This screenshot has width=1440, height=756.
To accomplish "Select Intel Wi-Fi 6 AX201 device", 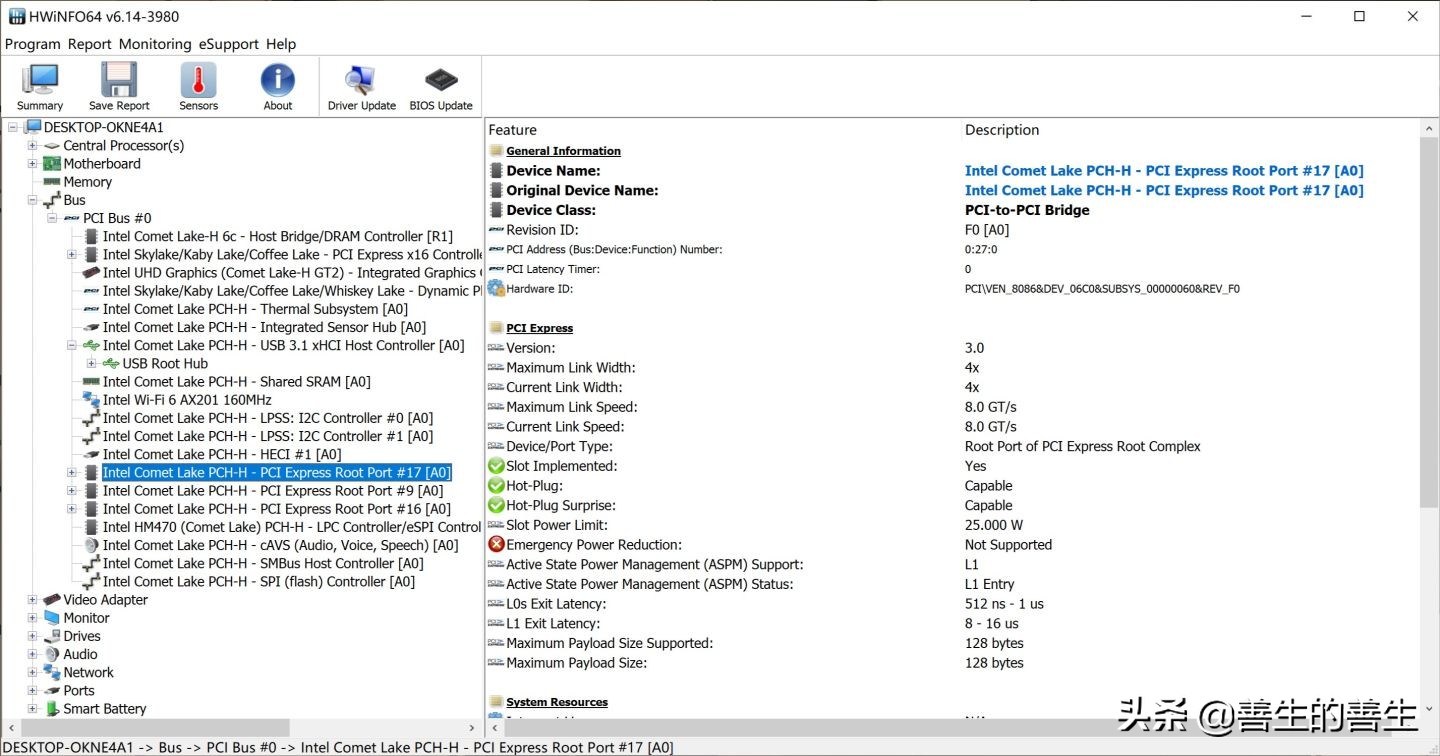I will point(186,400).
